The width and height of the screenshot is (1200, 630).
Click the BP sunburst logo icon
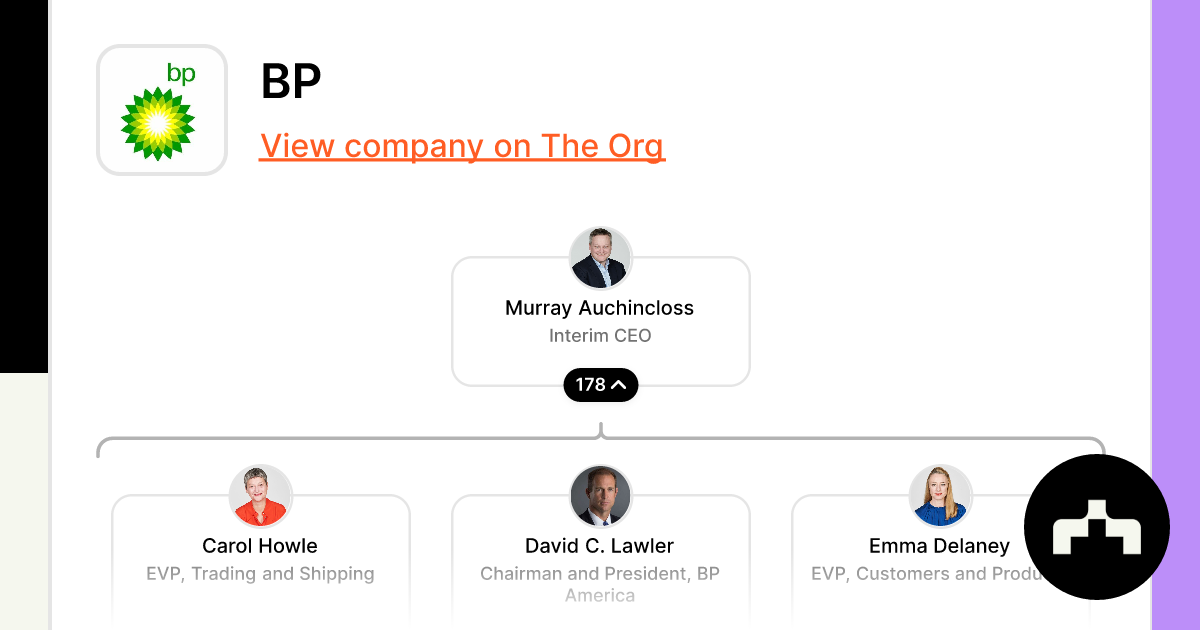click(x=158, y=122)
